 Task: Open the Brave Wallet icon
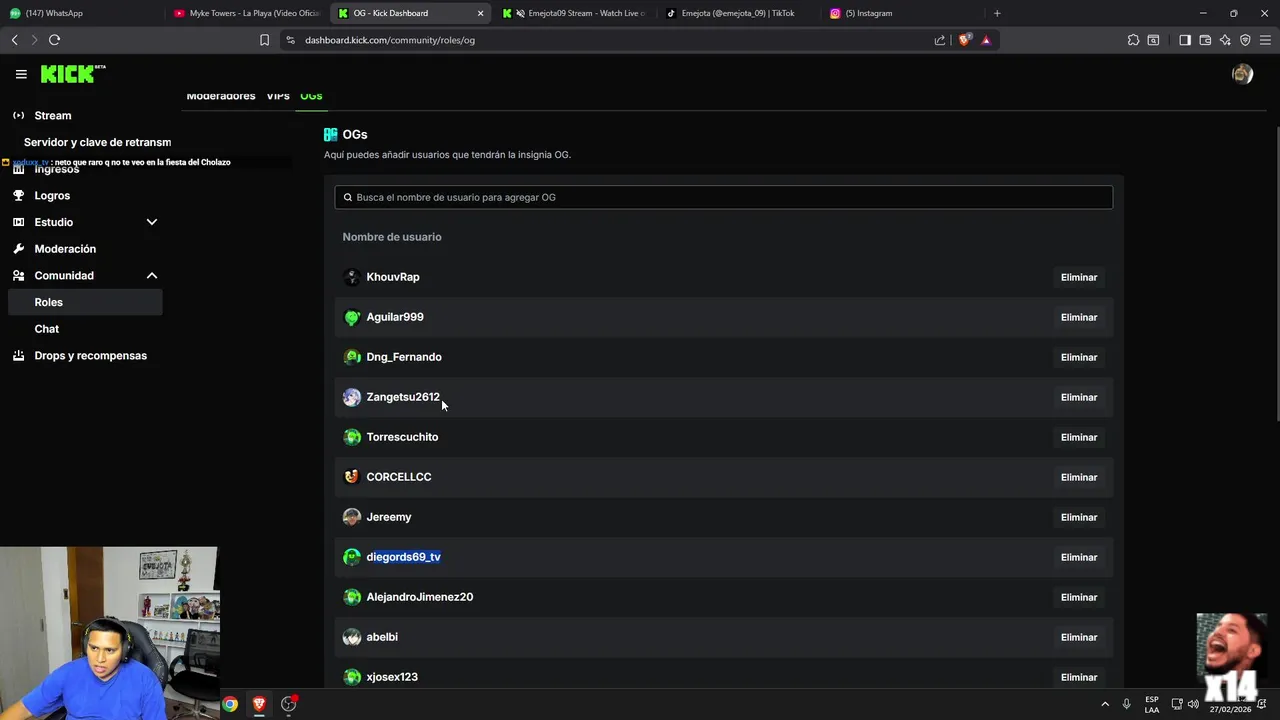click(x=1205, y=40)
